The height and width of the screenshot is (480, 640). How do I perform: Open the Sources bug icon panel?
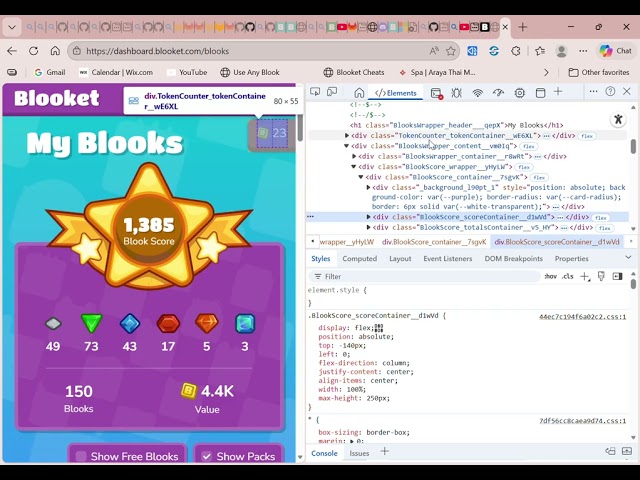pyautogui.click(x=456, y=93)
